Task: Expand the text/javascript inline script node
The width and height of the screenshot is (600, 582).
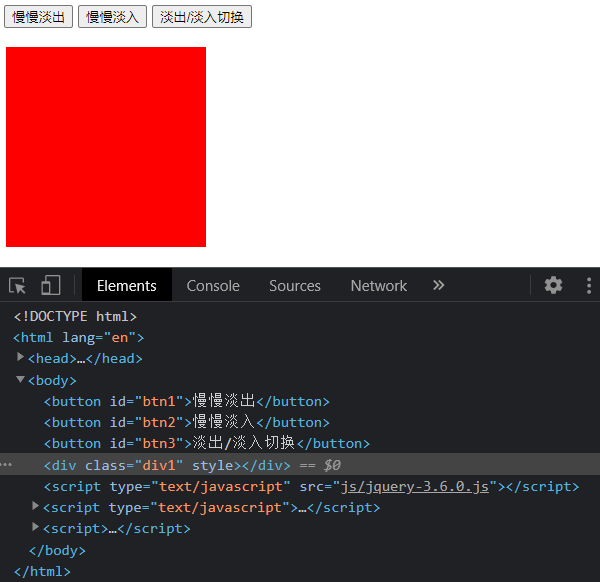Action: click(x=35, y=506)
